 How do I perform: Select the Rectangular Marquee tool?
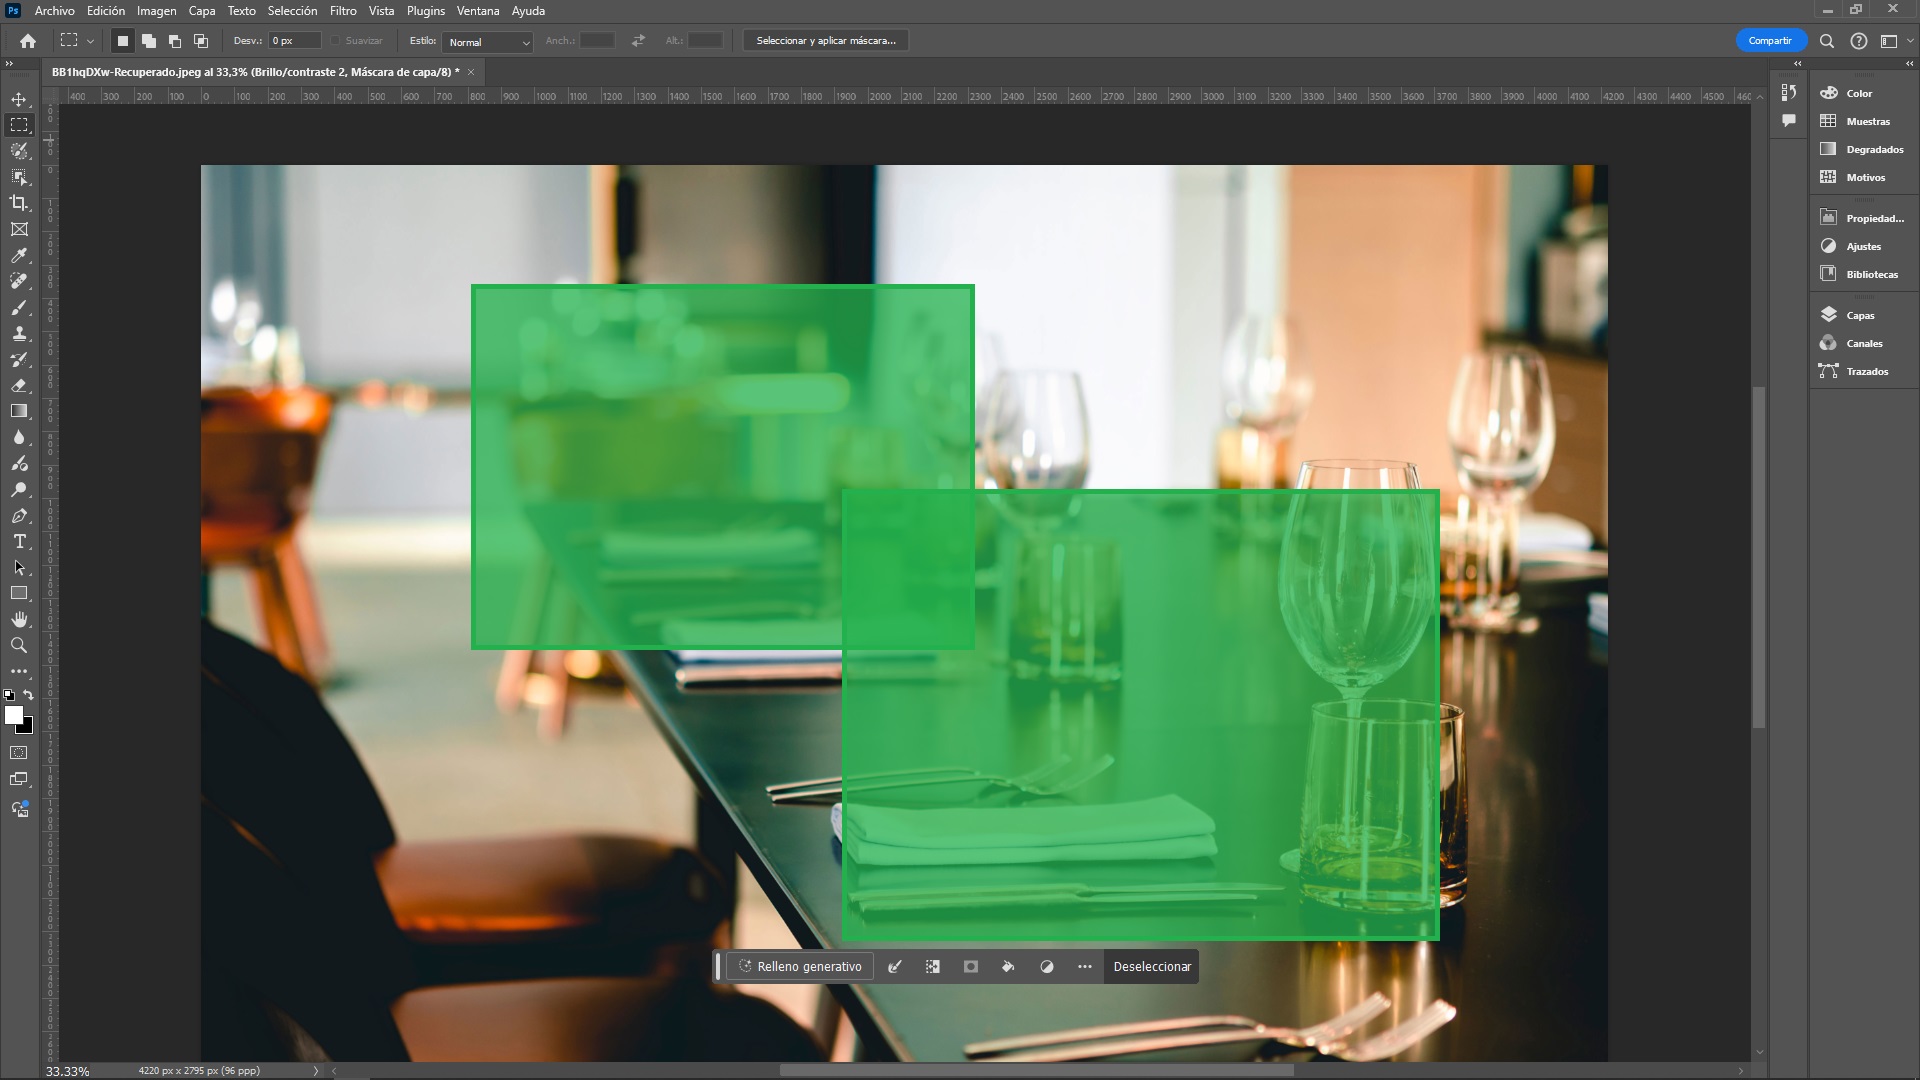click(18, 124)
